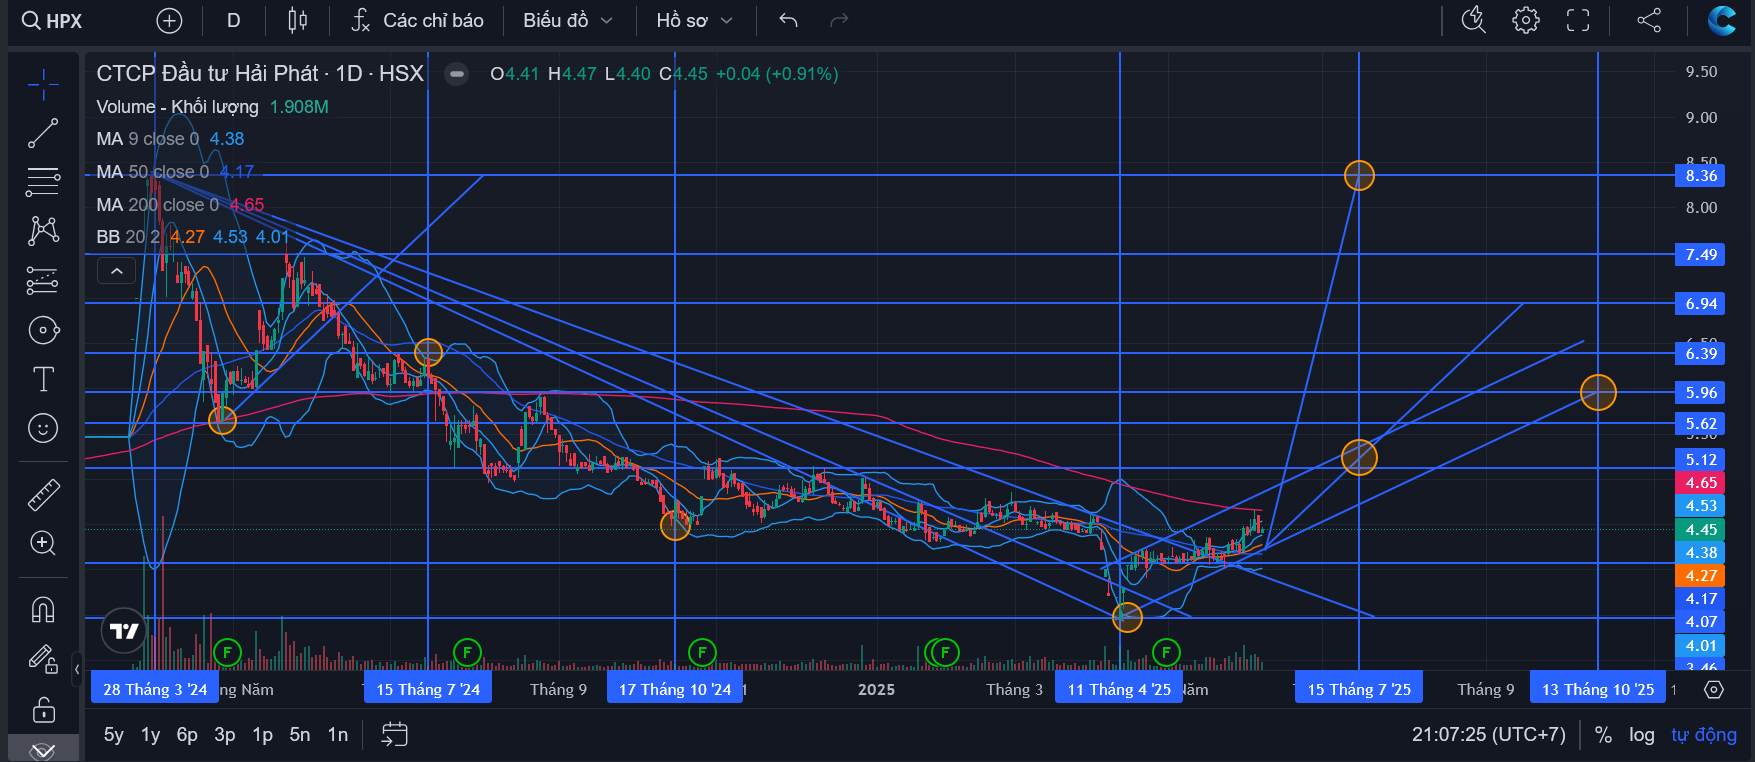This screenshot has width=1755, height=762.
Task: Click the TradingView logo on chart
Action: [x=124, y=631]
